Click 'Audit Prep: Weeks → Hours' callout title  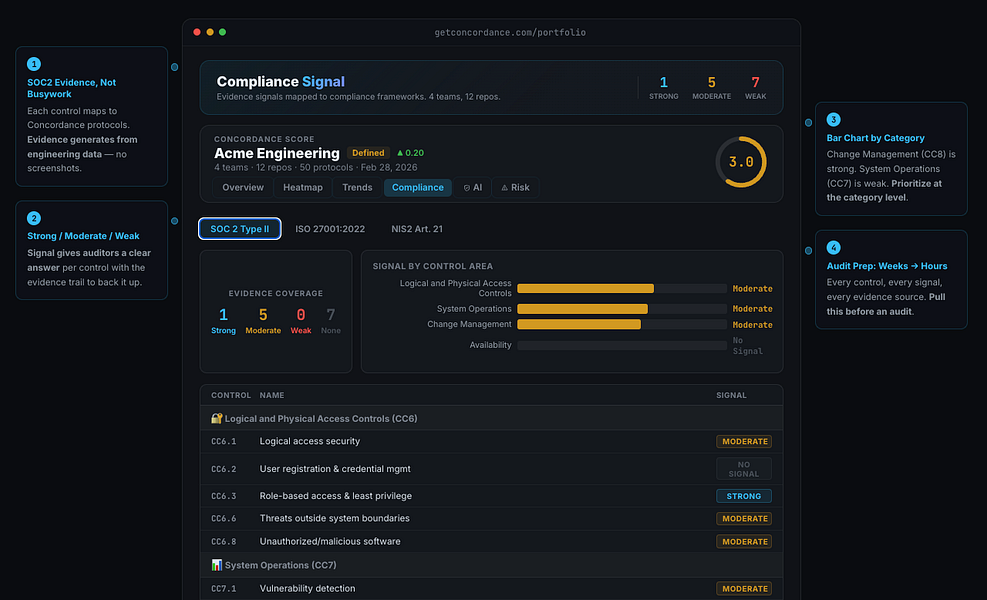tap(887, 266)
